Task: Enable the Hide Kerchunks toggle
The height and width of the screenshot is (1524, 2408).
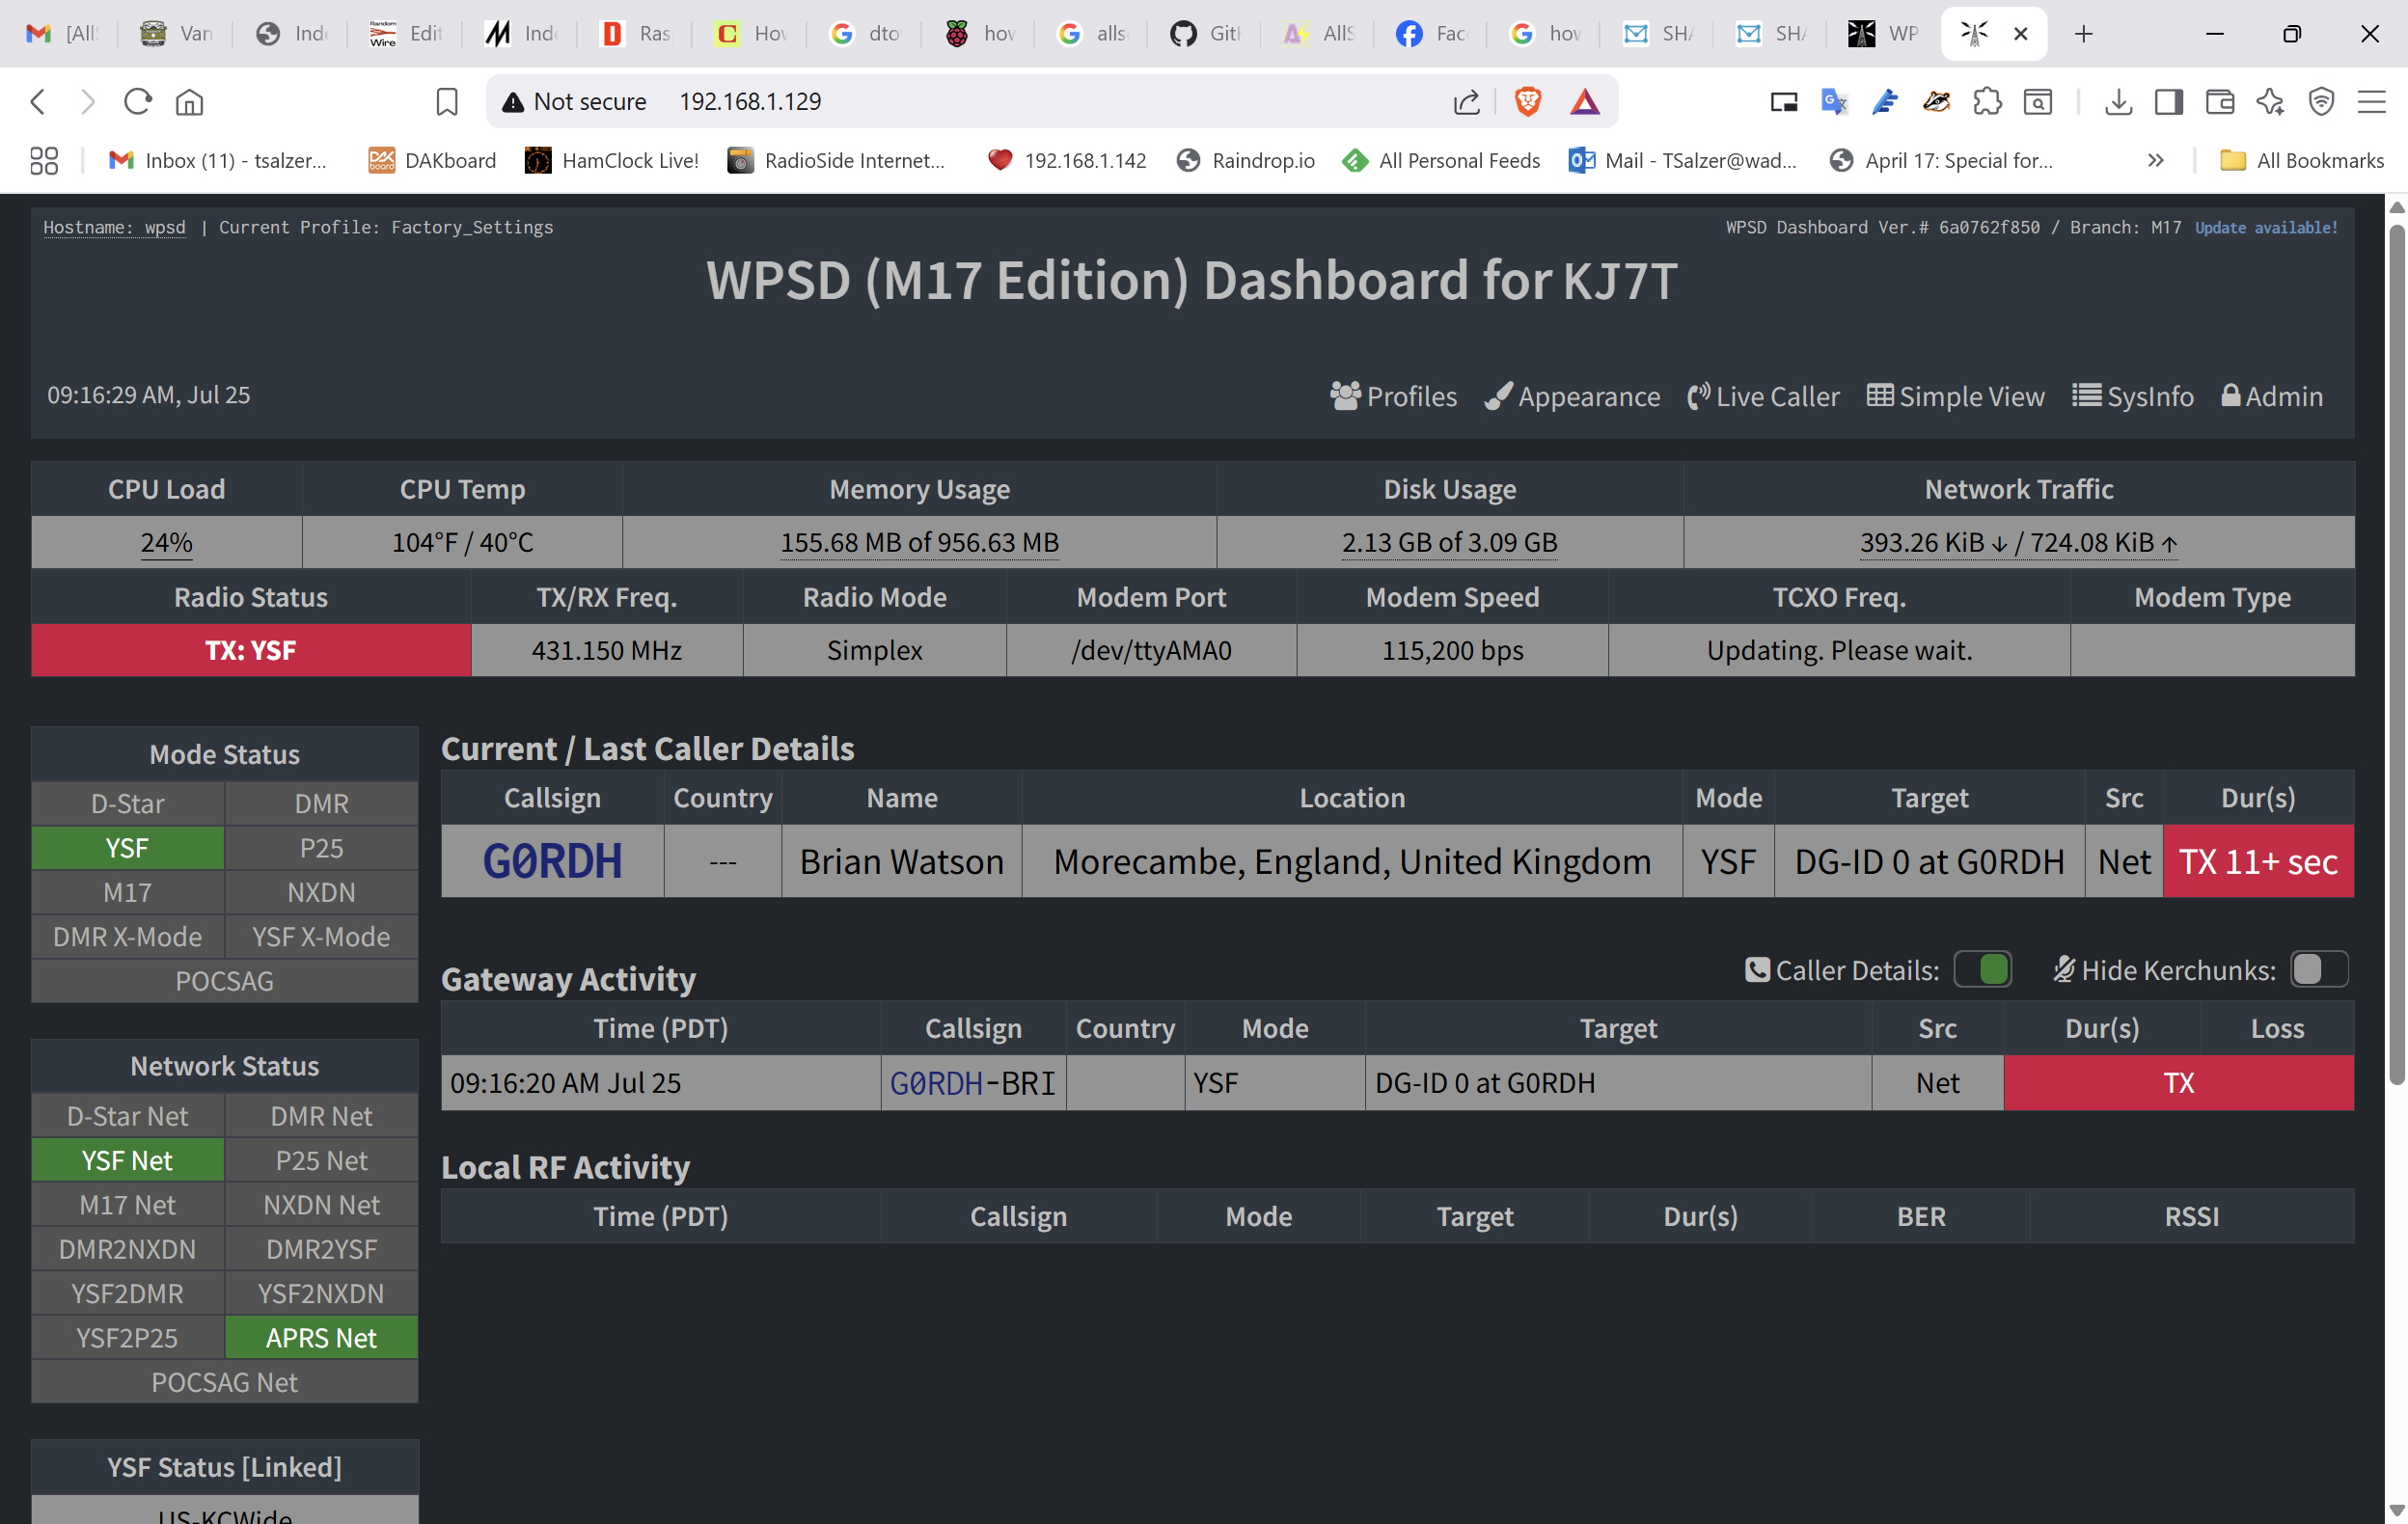Action: coord(2318,969)
